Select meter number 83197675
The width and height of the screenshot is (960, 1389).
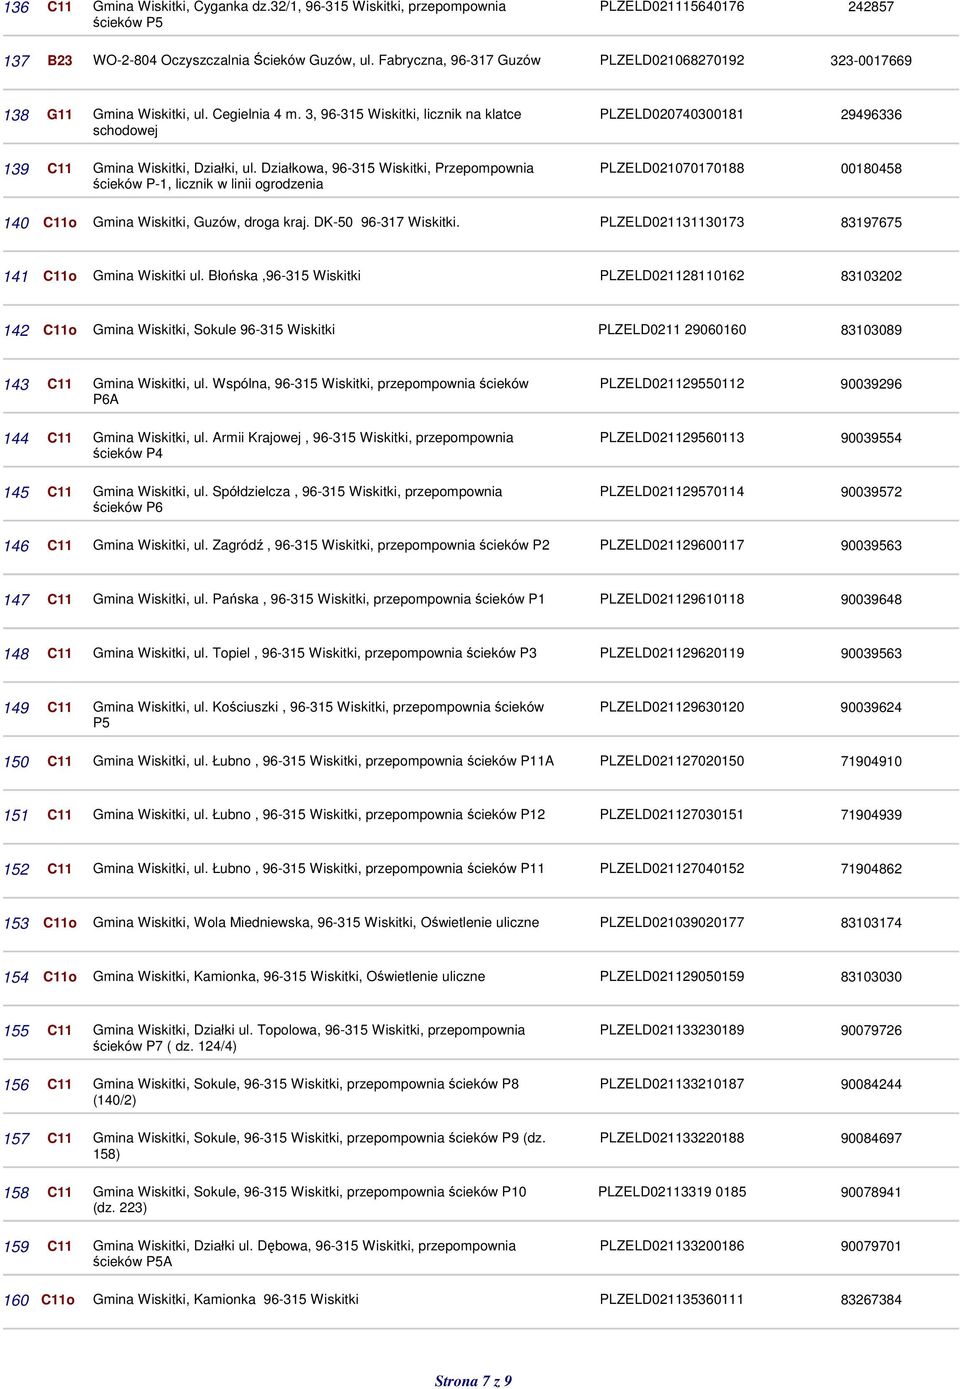tap(870, 223)
